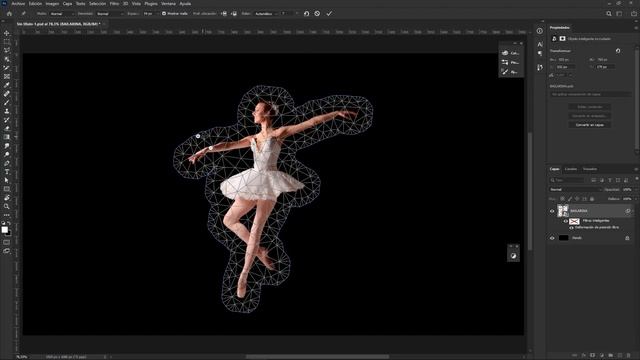
Task: Reset transform in Properties panel
Action: [618, 51]
